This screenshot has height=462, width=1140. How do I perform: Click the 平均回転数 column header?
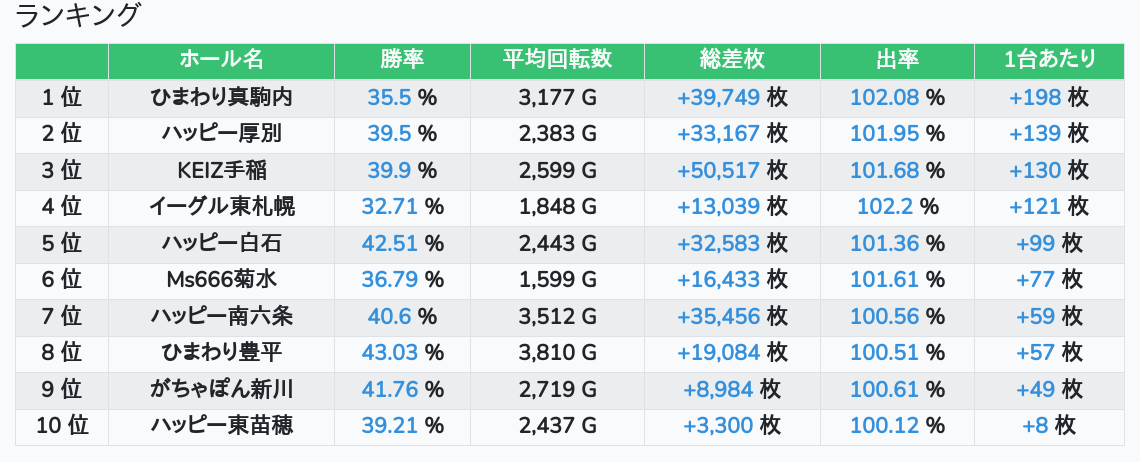pos(557,60)
